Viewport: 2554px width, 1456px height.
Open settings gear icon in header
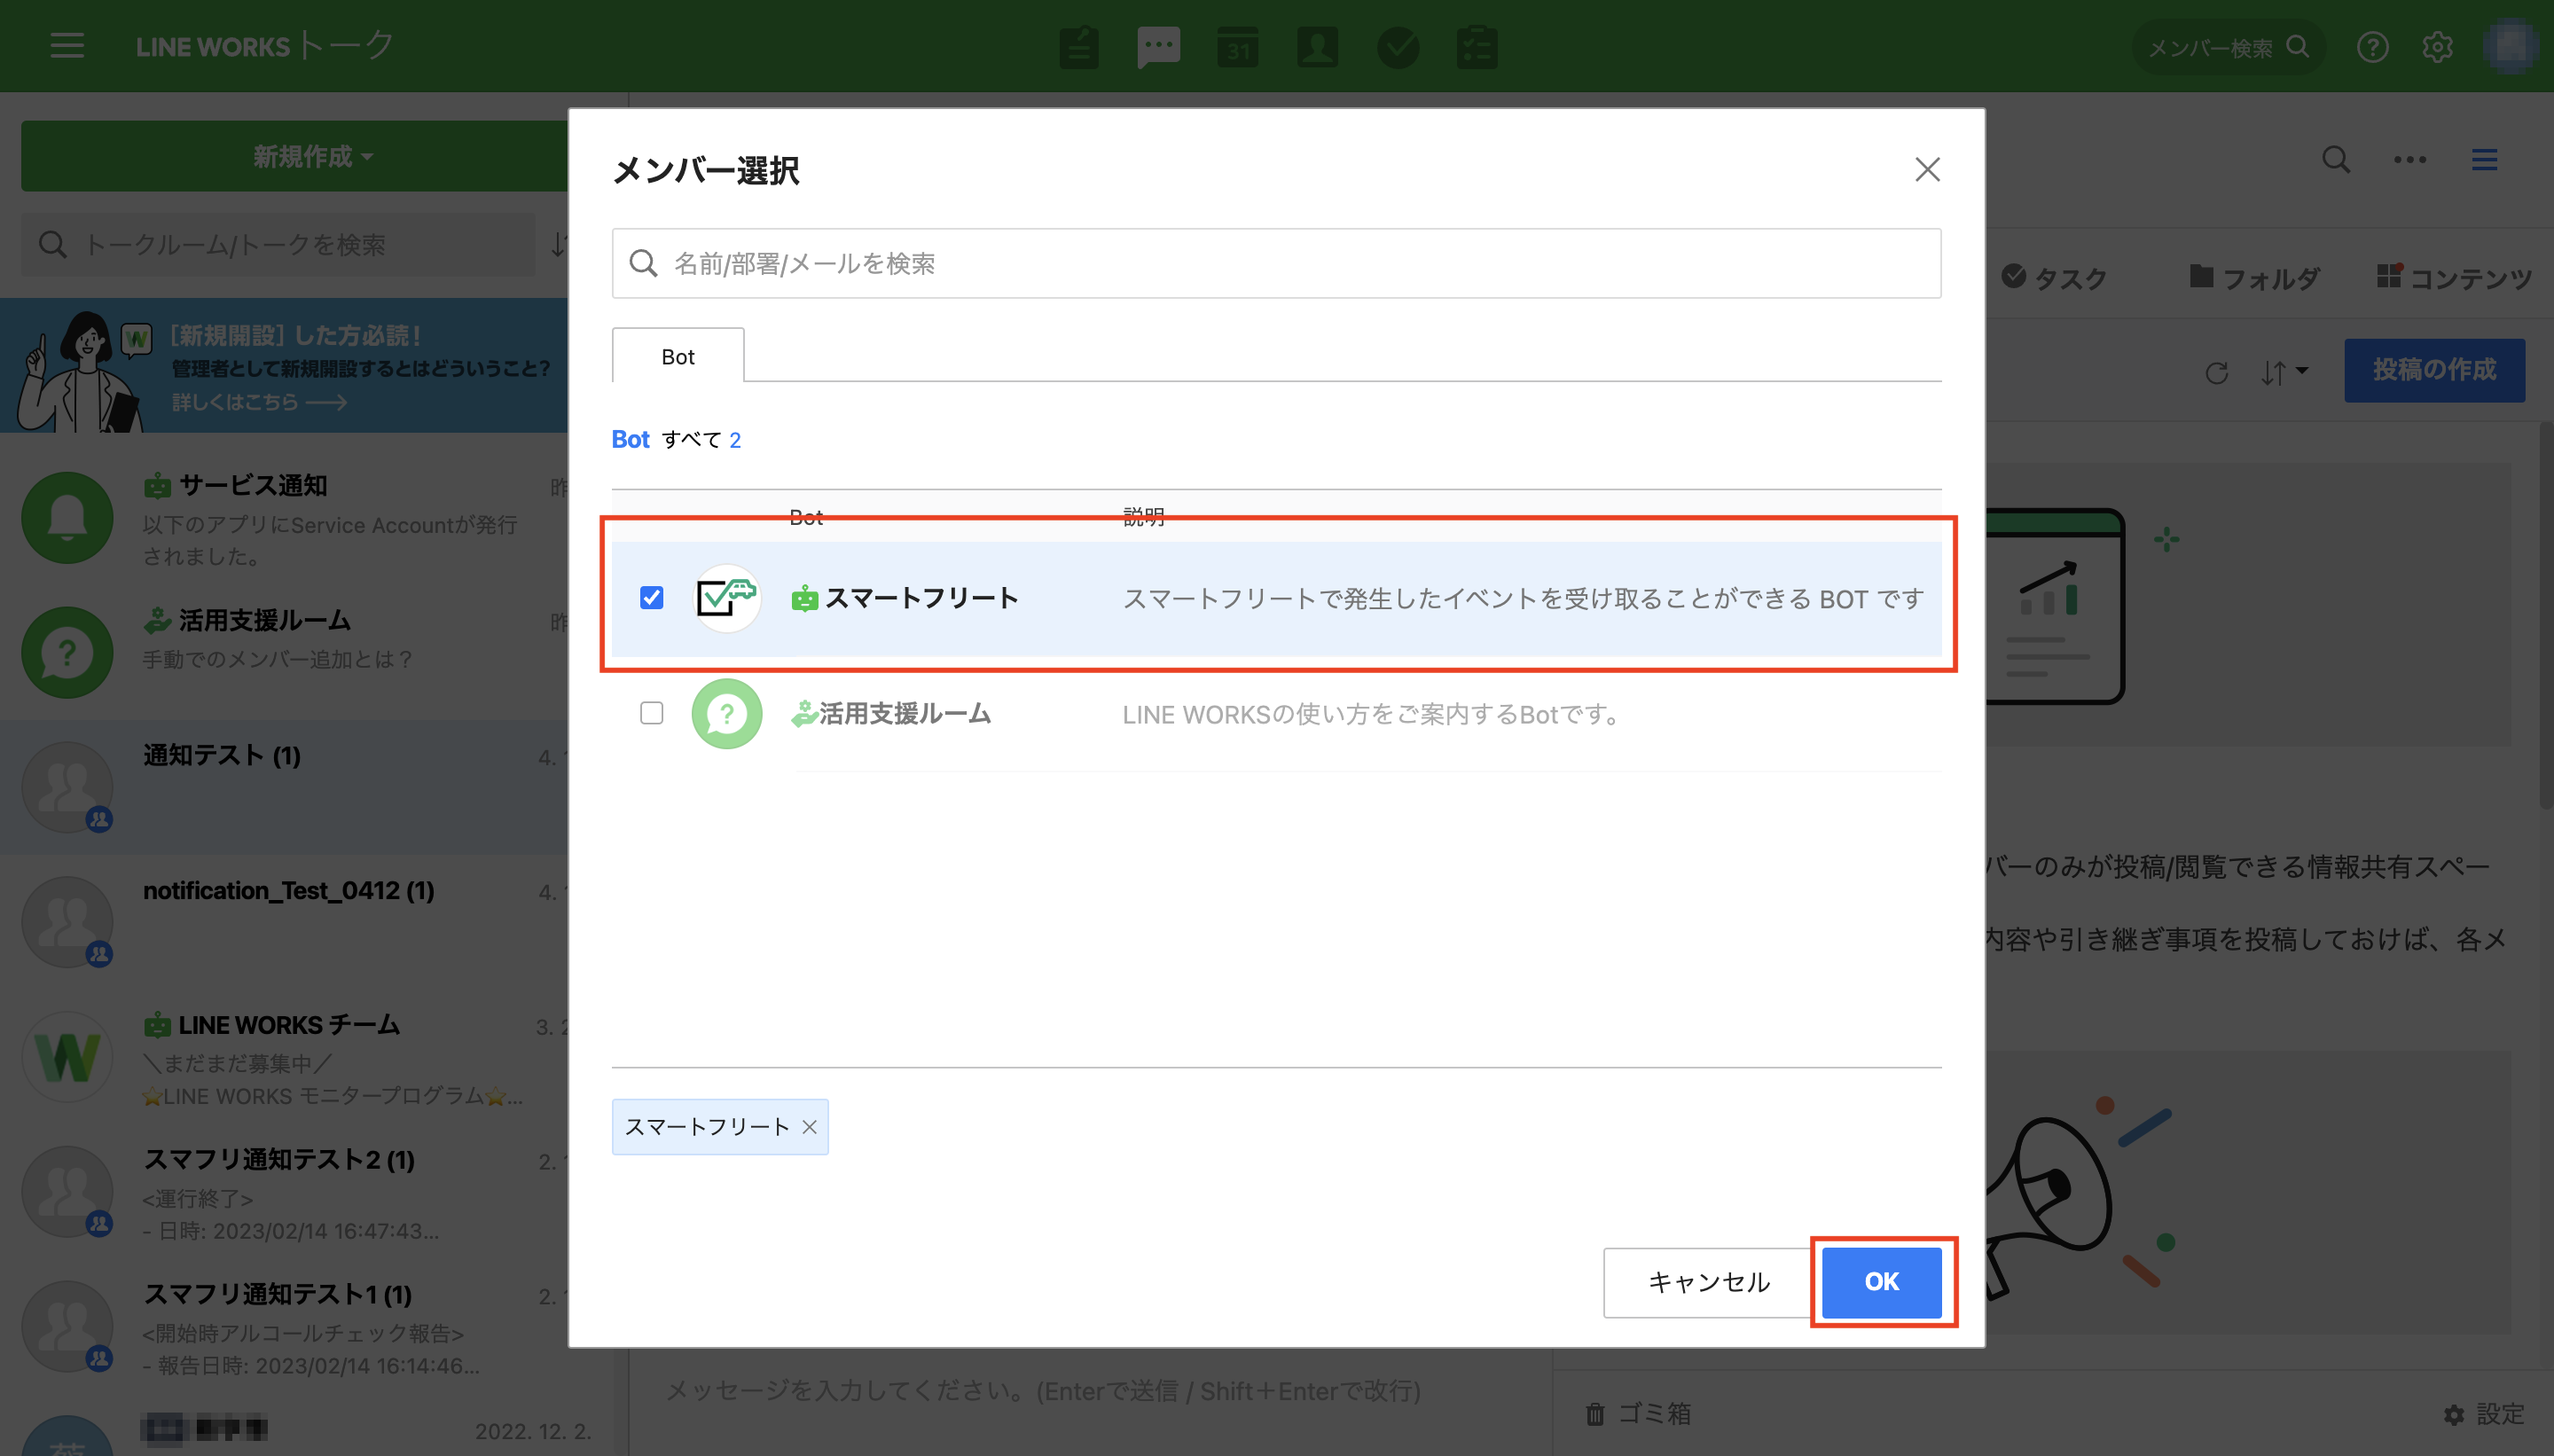[x=2437, y=47]
